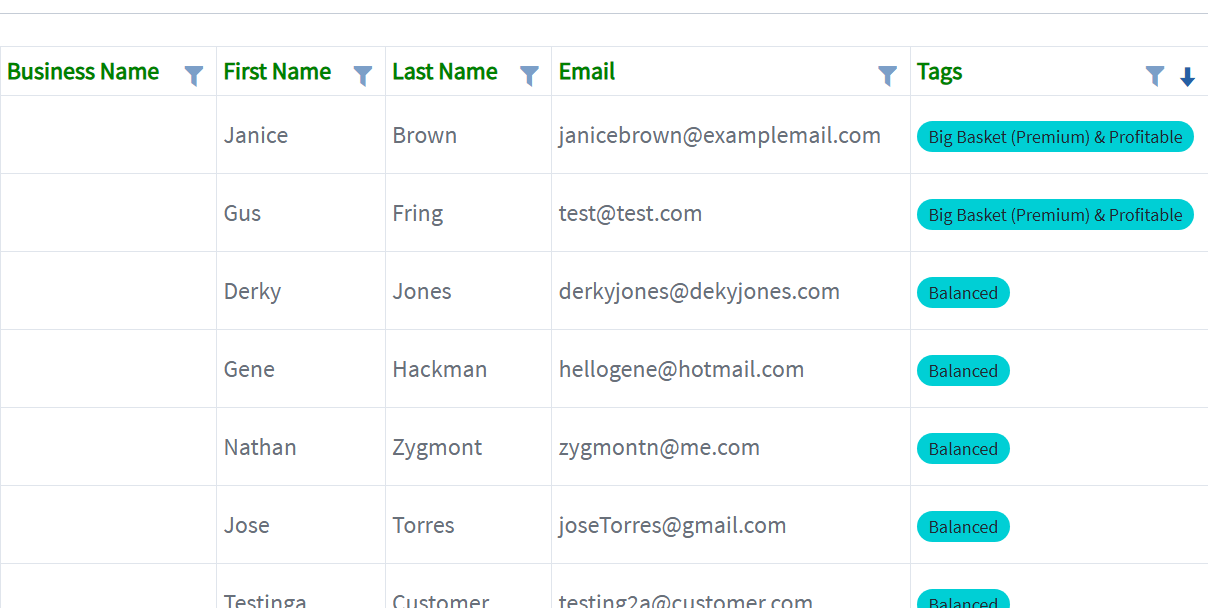The height and width of the screenshot is (608, 1208).
Task: Sort by Last Name header
Action: 445,72
